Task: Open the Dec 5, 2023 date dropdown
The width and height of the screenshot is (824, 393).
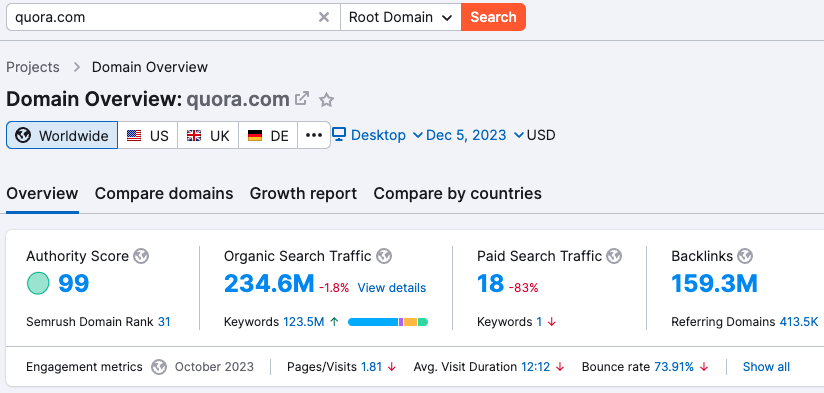Action: (475, 136)
